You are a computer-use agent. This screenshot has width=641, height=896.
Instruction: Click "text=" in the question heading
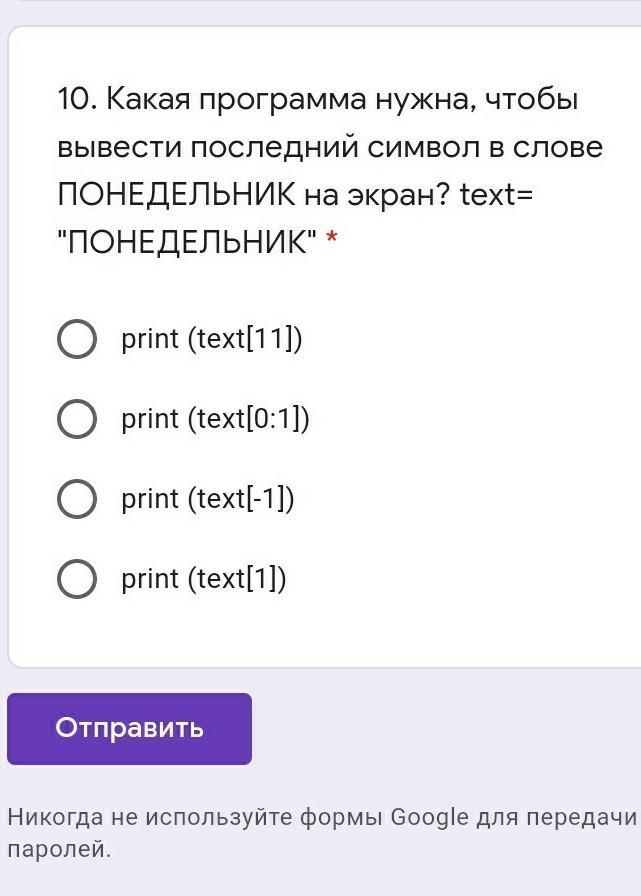point(497,195)
